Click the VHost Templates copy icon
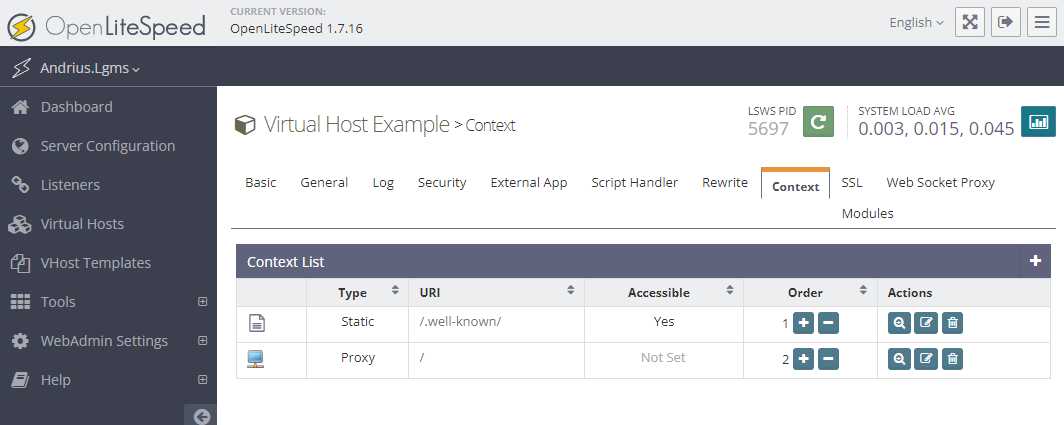 point(20,263)
